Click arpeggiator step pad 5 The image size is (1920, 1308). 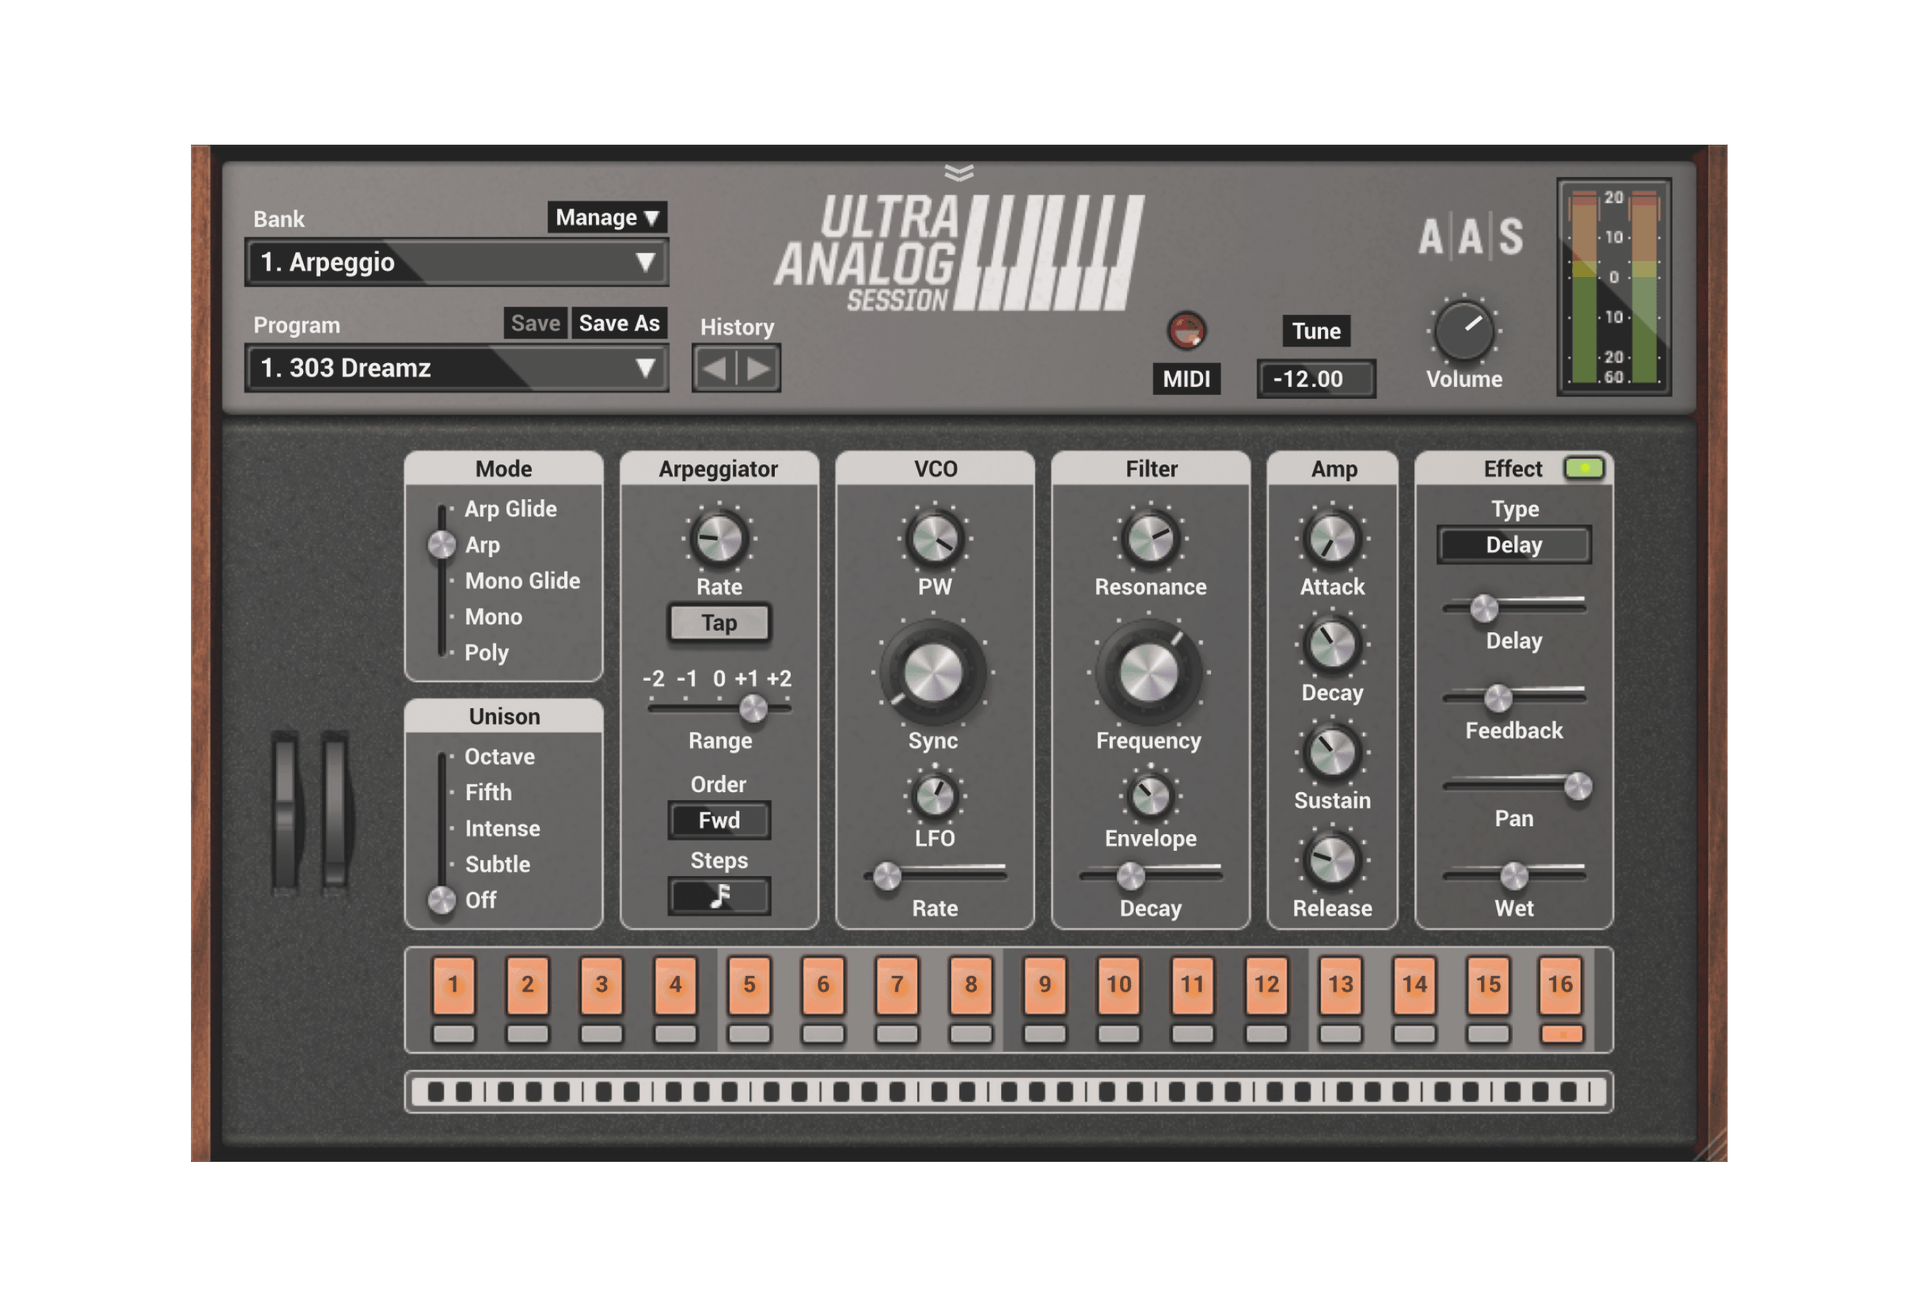[x=749, y=985]
